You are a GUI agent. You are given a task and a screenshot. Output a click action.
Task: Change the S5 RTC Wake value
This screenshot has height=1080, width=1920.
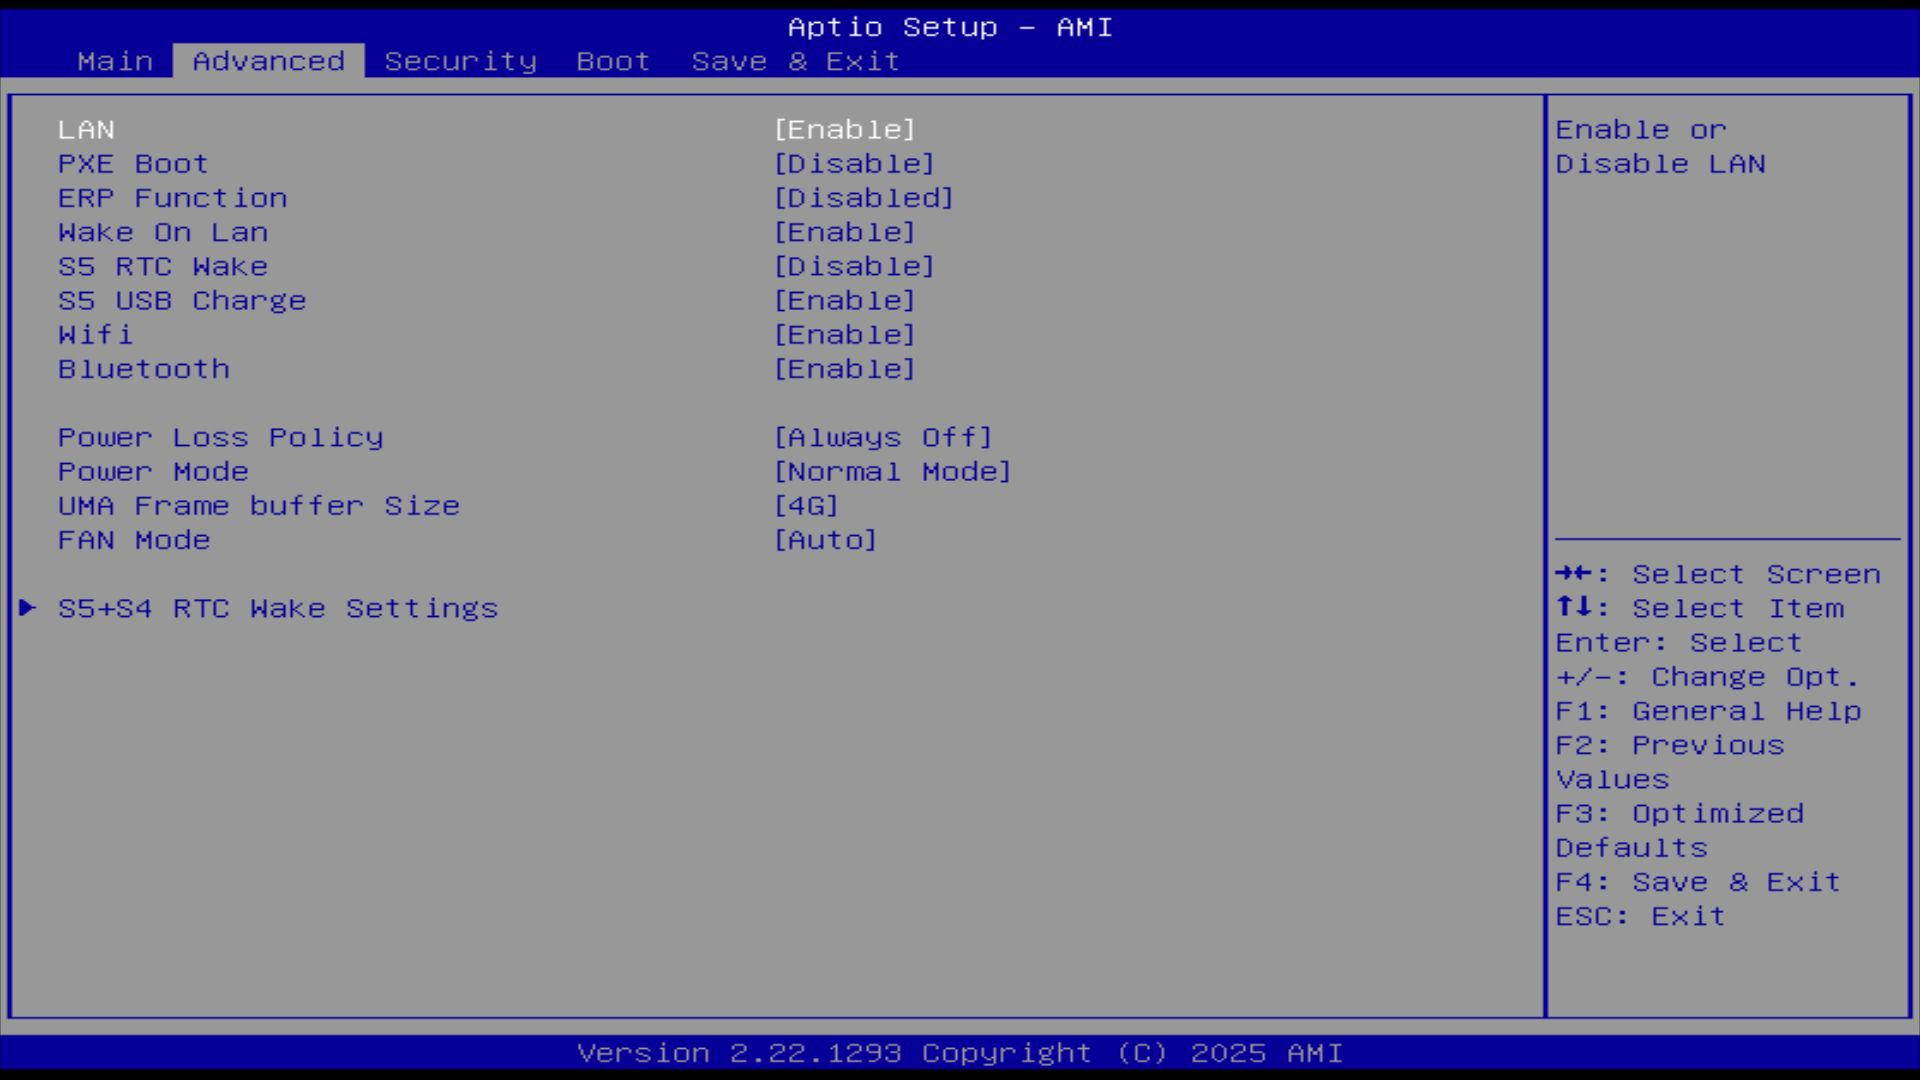[854, 267]
